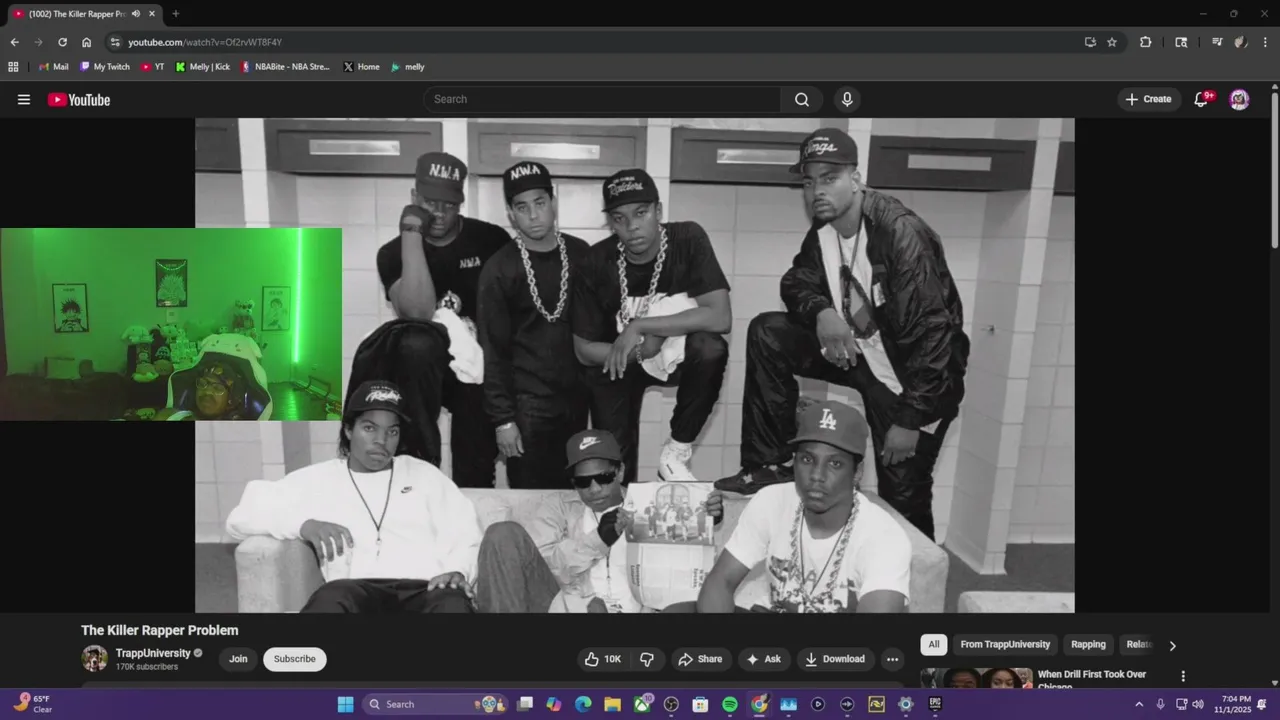Click the video player to pause
Image resolution: width=1280 pixels, height=720 pixels.
(x=634, y=365)
